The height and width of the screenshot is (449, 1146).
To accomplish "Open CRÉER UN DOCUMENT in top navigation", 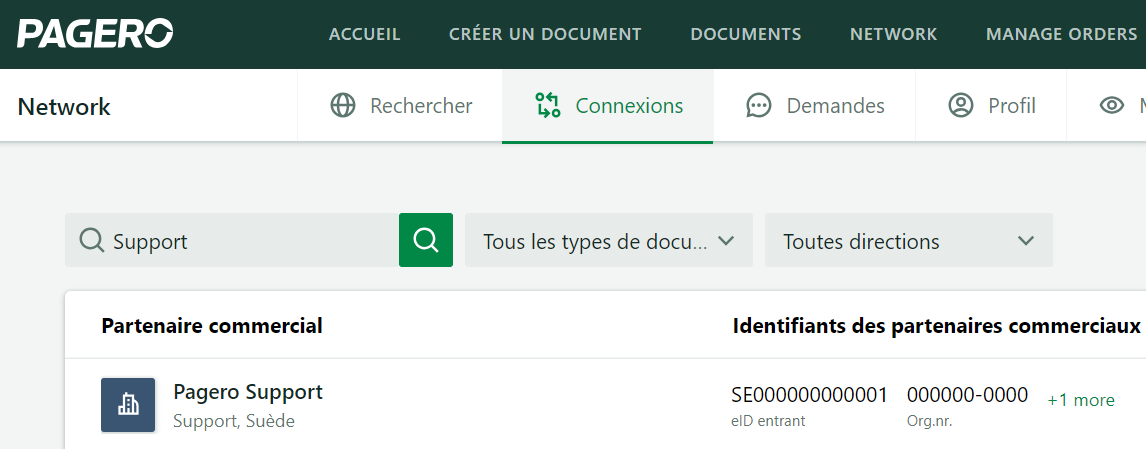I will 545,34.
